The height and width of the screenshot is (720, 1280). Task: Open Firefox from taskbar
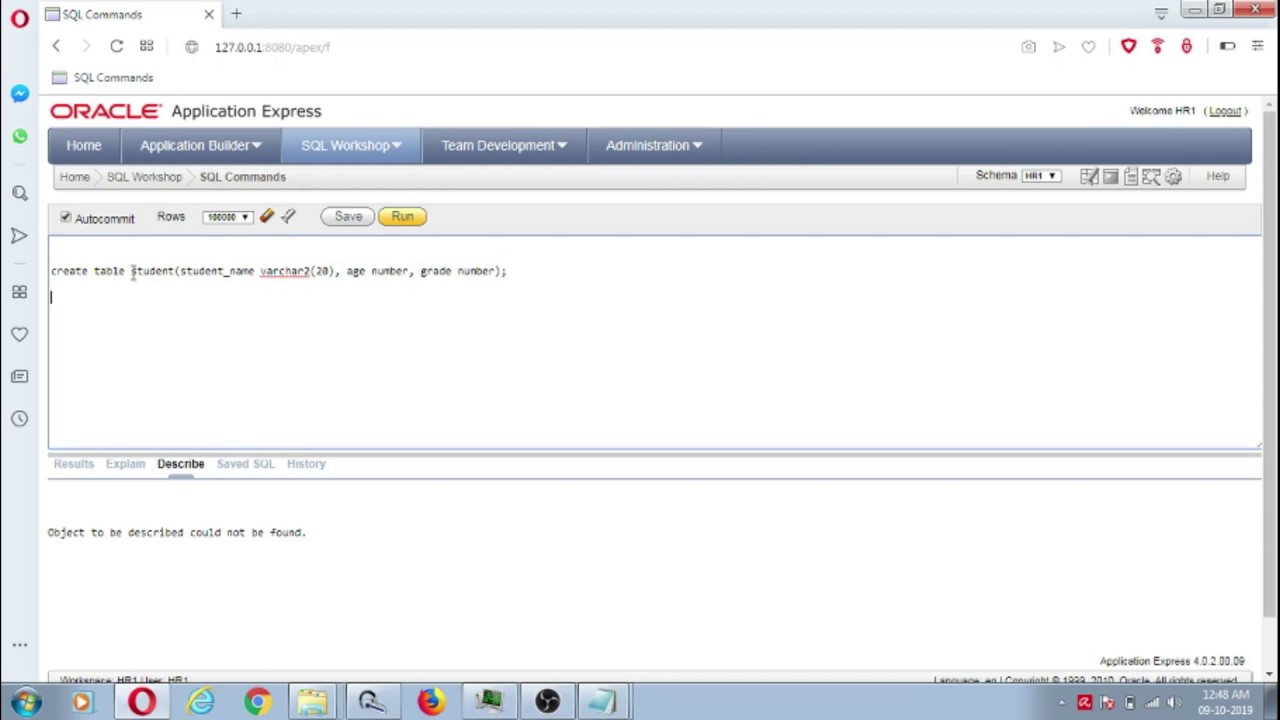tap(431, 702)
